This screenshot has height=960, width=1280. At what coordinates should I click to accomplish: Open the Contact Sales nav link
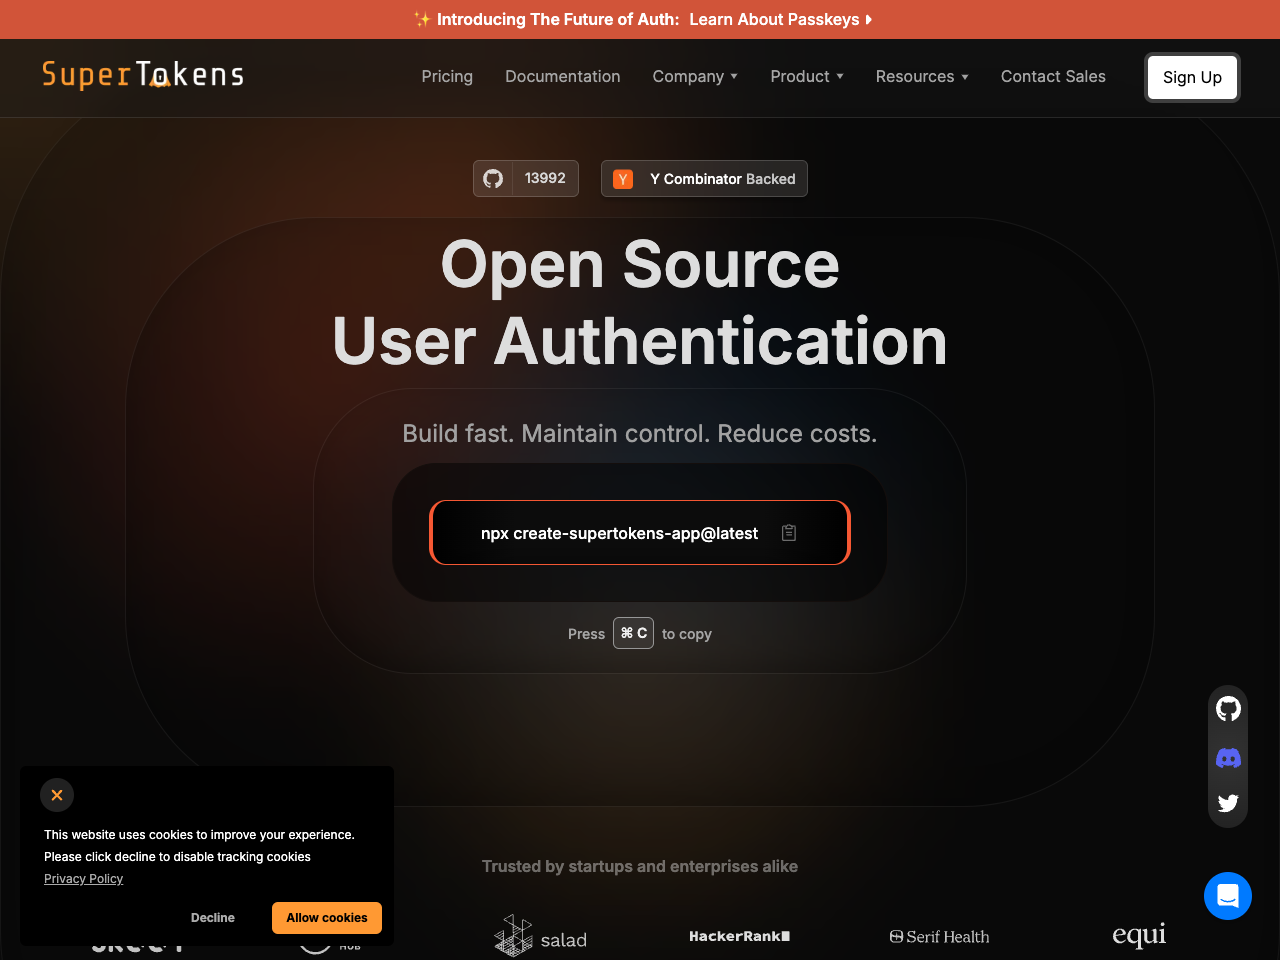point(1053,76)
